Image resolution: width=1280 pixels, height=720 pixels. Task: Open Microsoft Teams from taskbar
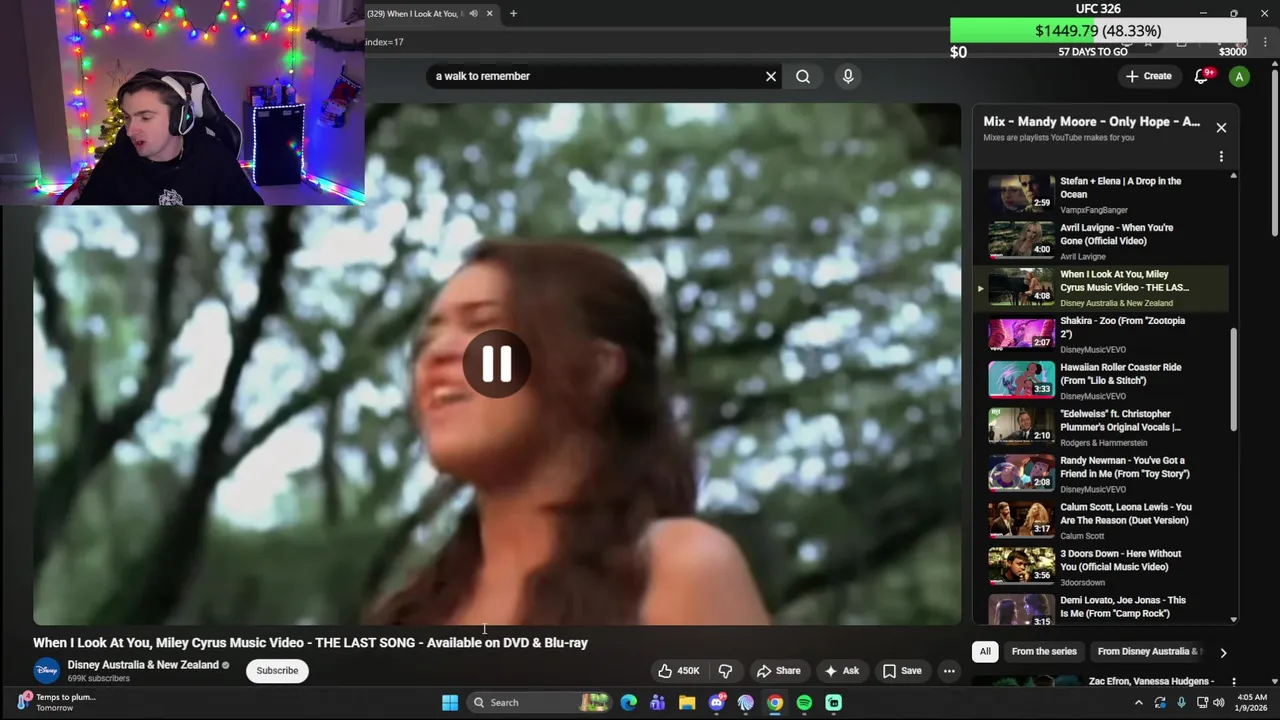pyautogui.click(x=657, y=703)
